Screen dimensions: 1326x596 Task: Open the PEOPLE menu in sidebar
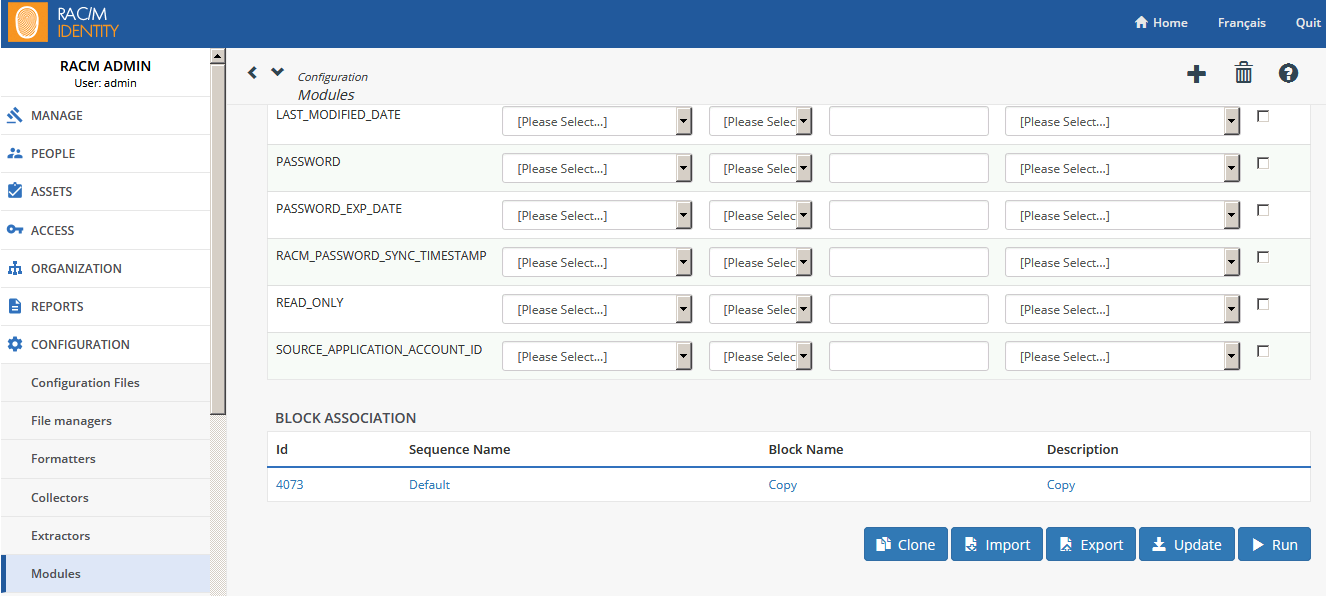click(x=105, y=153)
